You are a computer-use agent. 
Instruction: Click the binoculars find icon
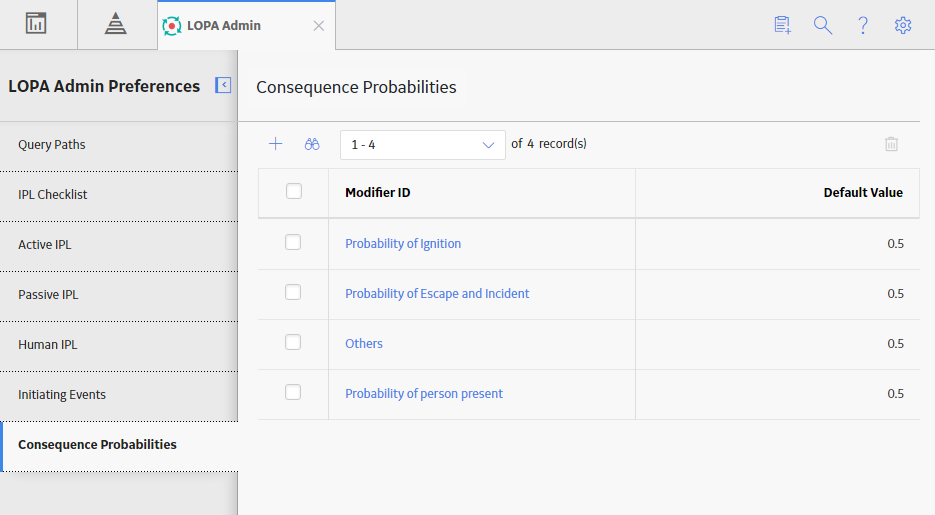tap(312, 144)
